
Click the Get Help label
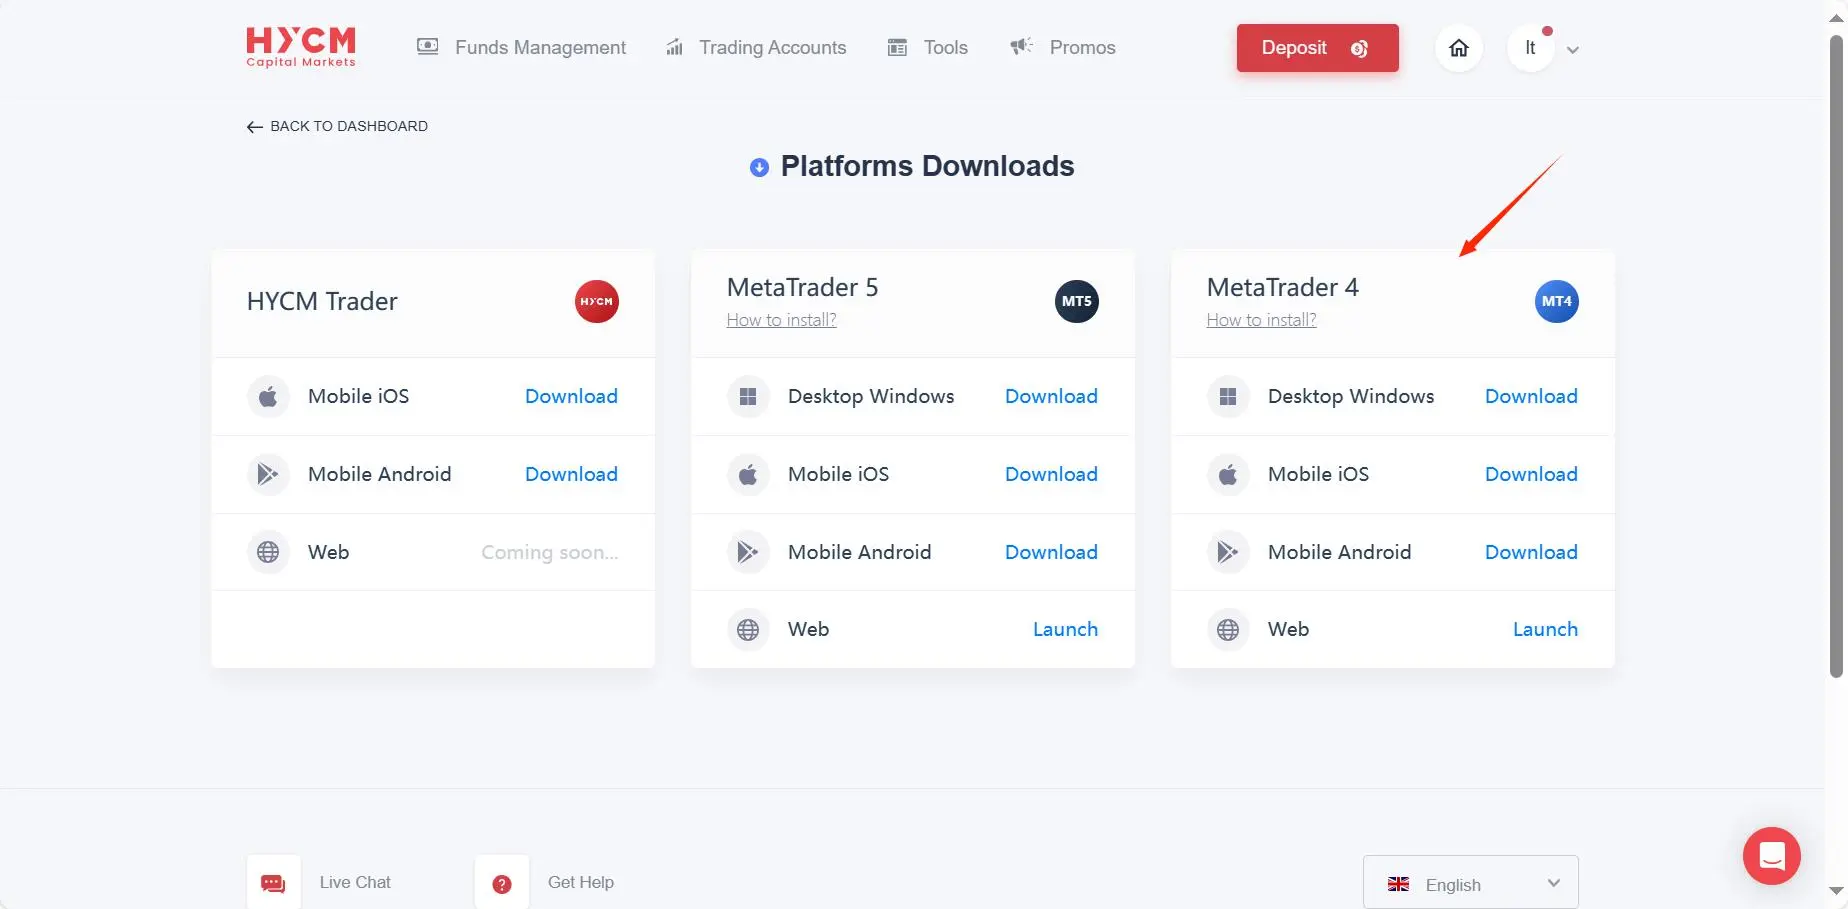tap(581, 882)
